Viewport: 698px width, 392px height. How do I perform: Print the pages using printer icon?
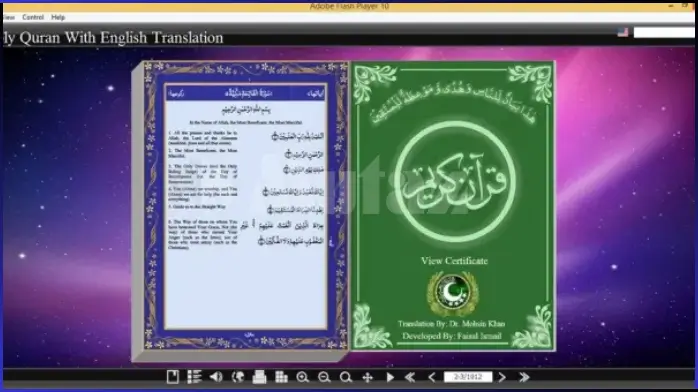coord(259,377)
